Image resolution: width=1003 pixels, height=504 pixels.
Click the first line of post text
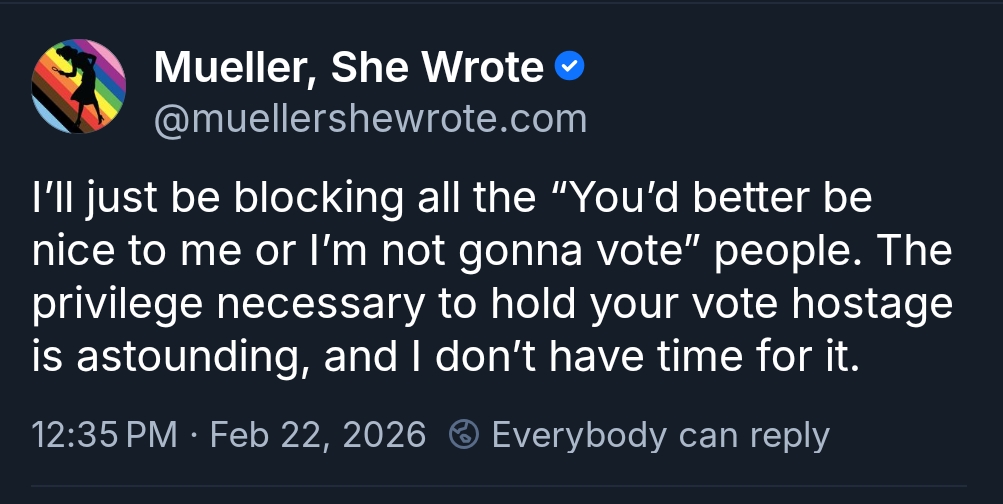pyautogui.click(x=452, y=198)
